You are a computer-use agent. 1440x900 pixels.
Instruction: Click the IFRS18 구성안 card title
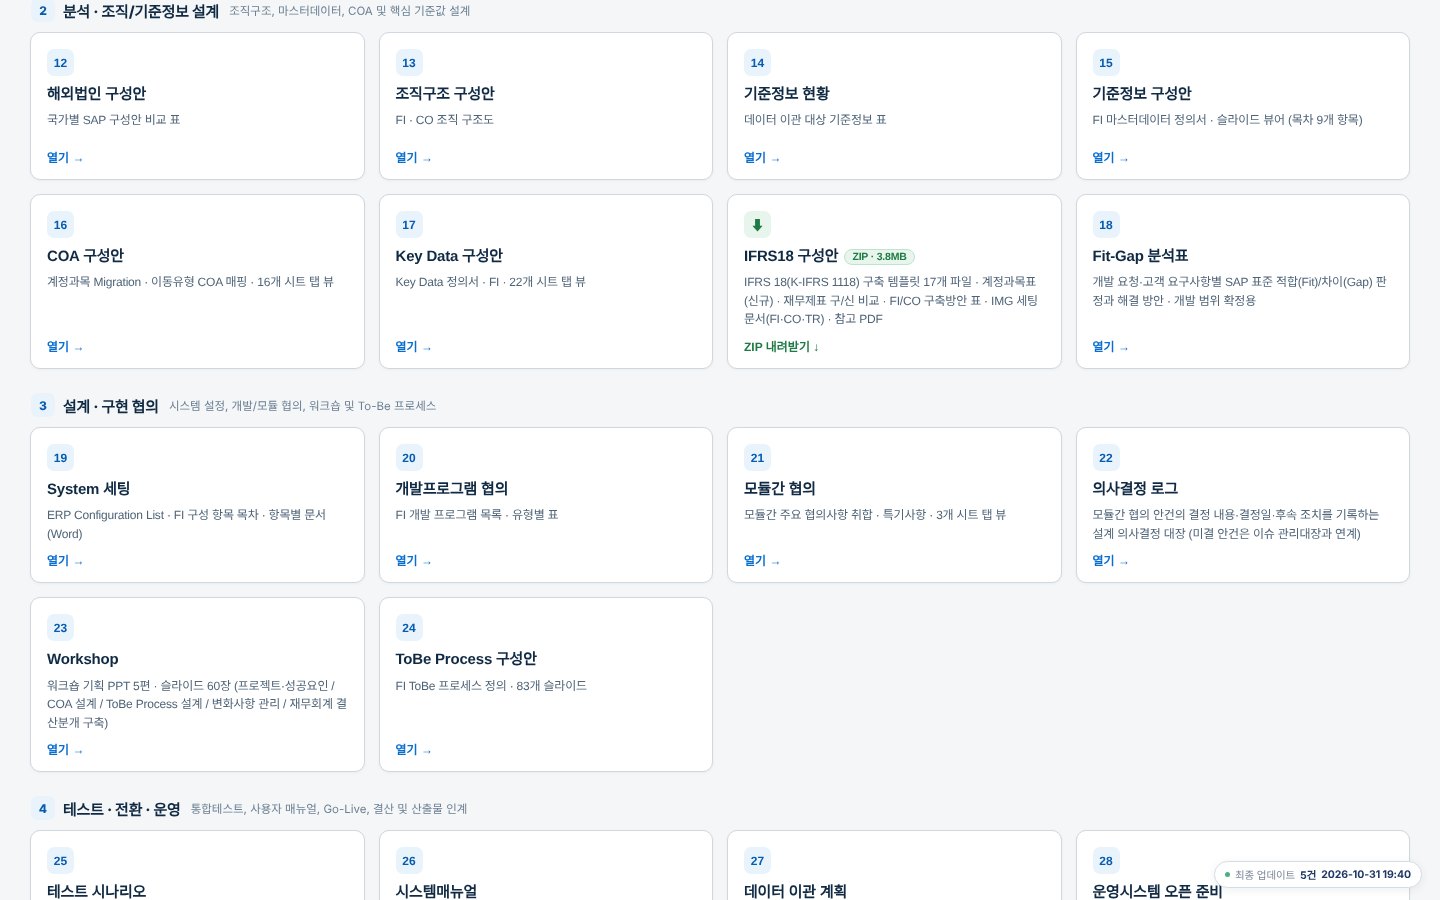point(791,256)
